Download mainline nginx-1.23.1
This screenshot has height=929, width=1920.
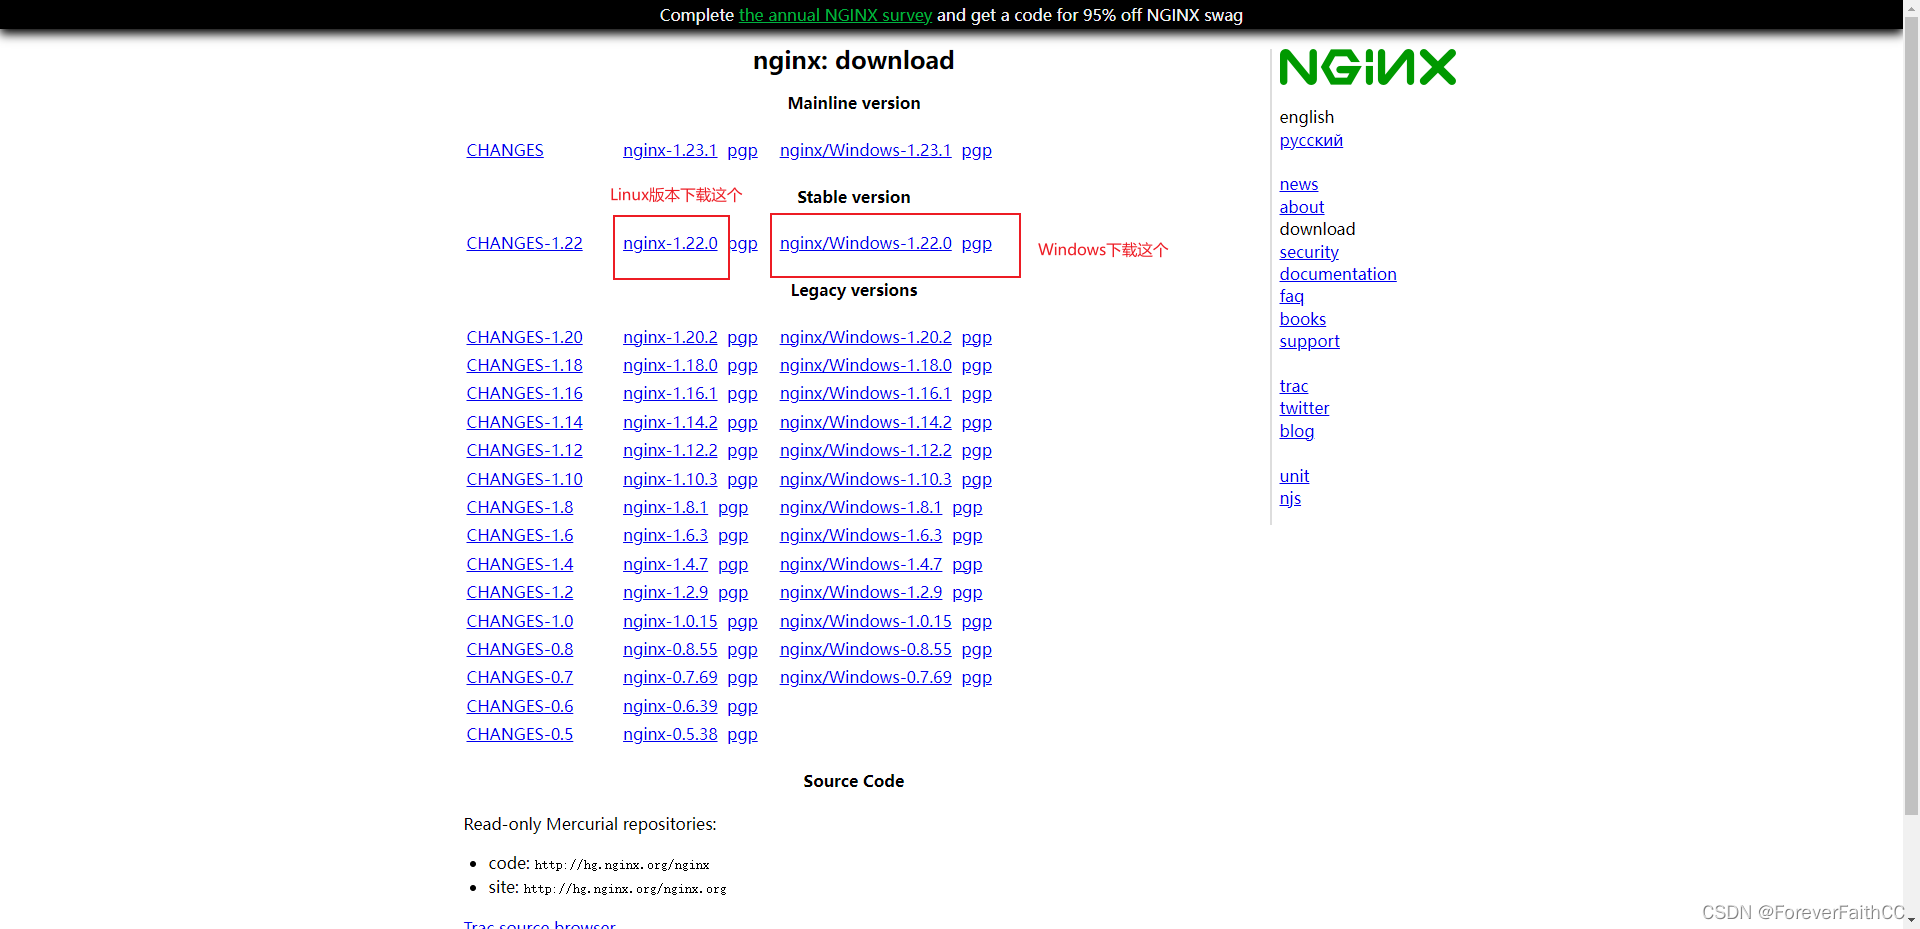click(670, 150)
